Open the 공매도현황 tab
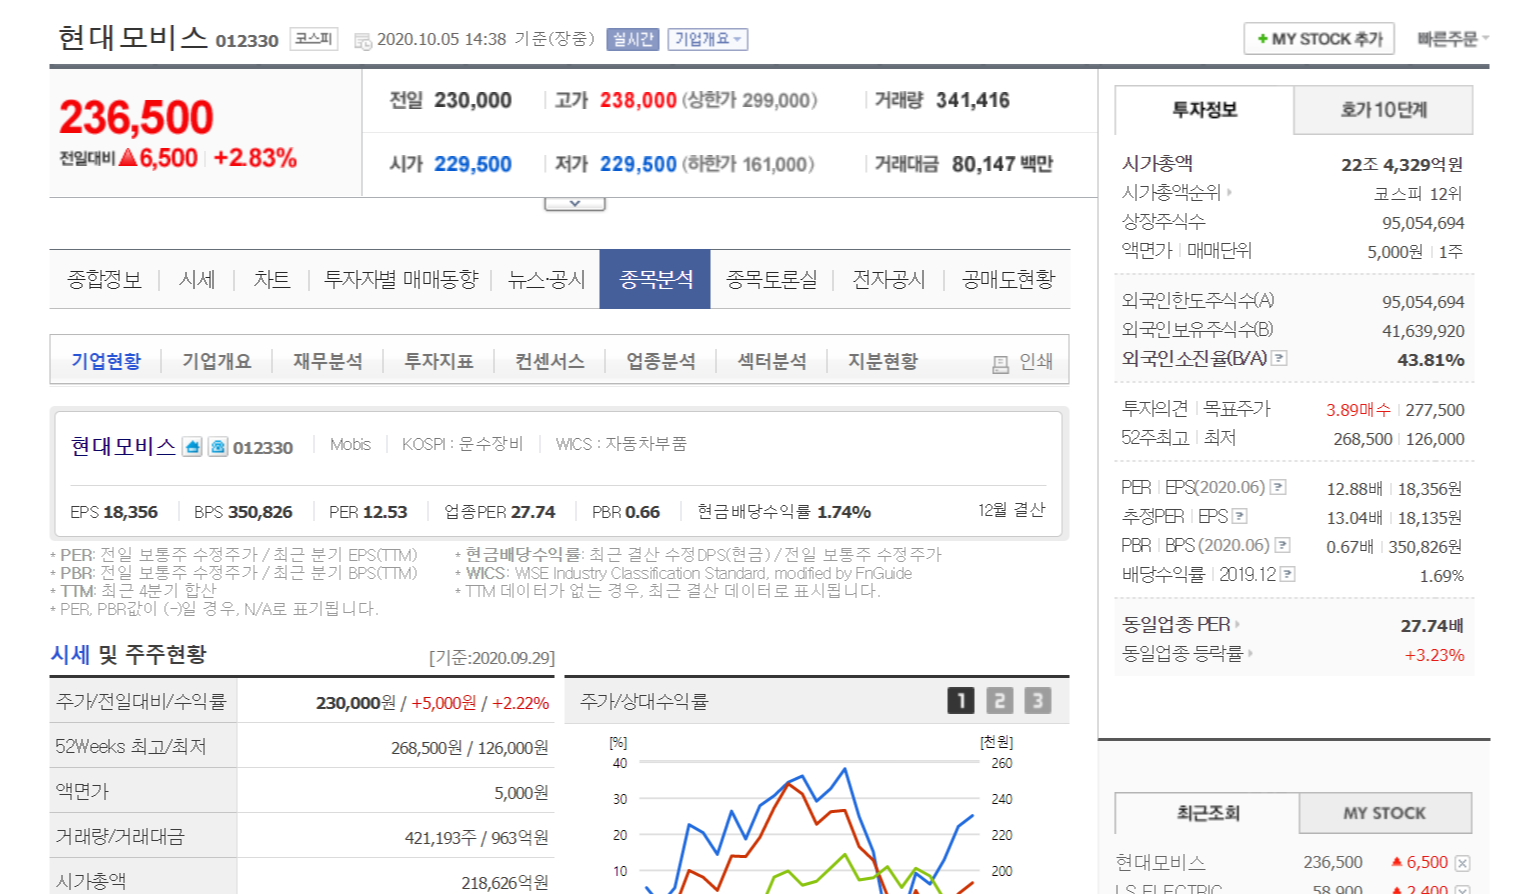The image size is (1518, 894). [1008, 280]
